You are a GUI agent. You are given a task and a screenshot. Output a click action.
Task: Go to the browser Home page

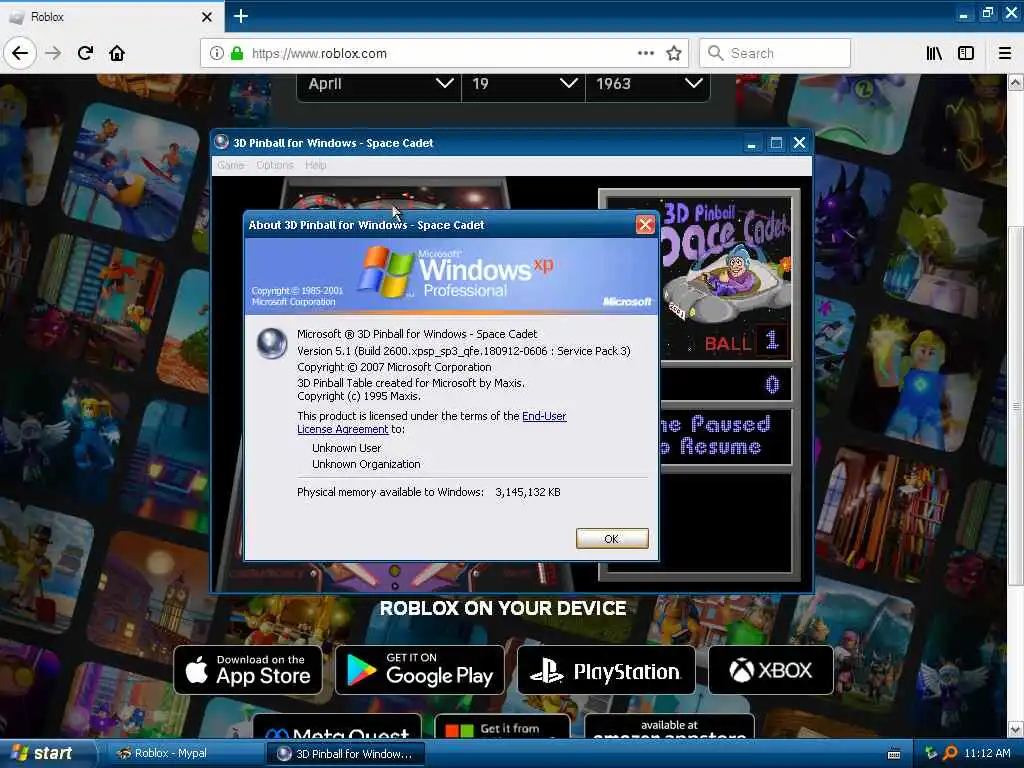click(117, 53)
